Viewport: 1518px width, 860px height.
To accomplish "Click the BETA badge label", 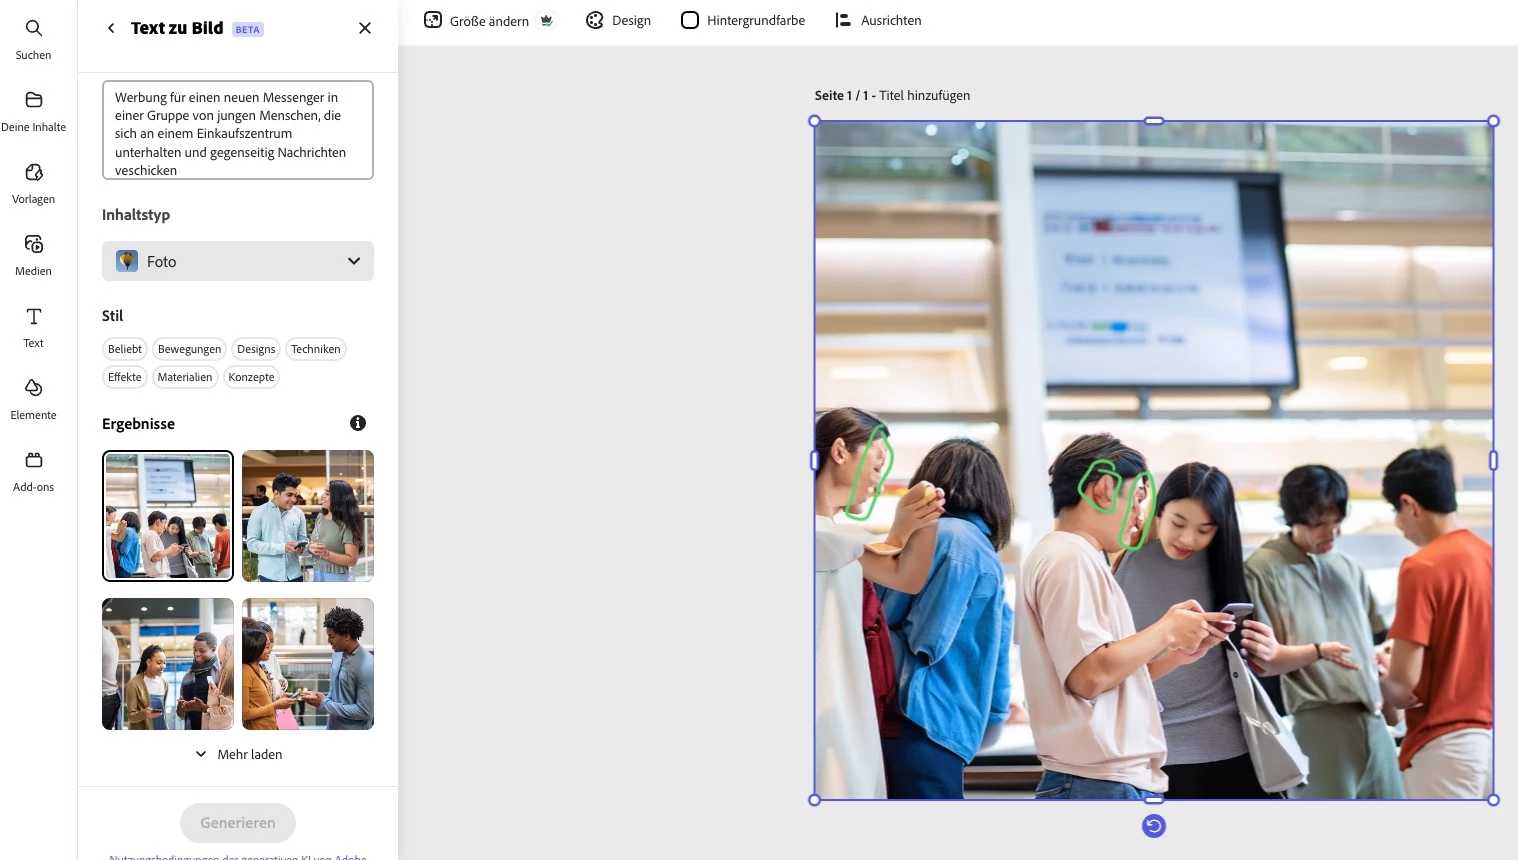I will (248, 29).
